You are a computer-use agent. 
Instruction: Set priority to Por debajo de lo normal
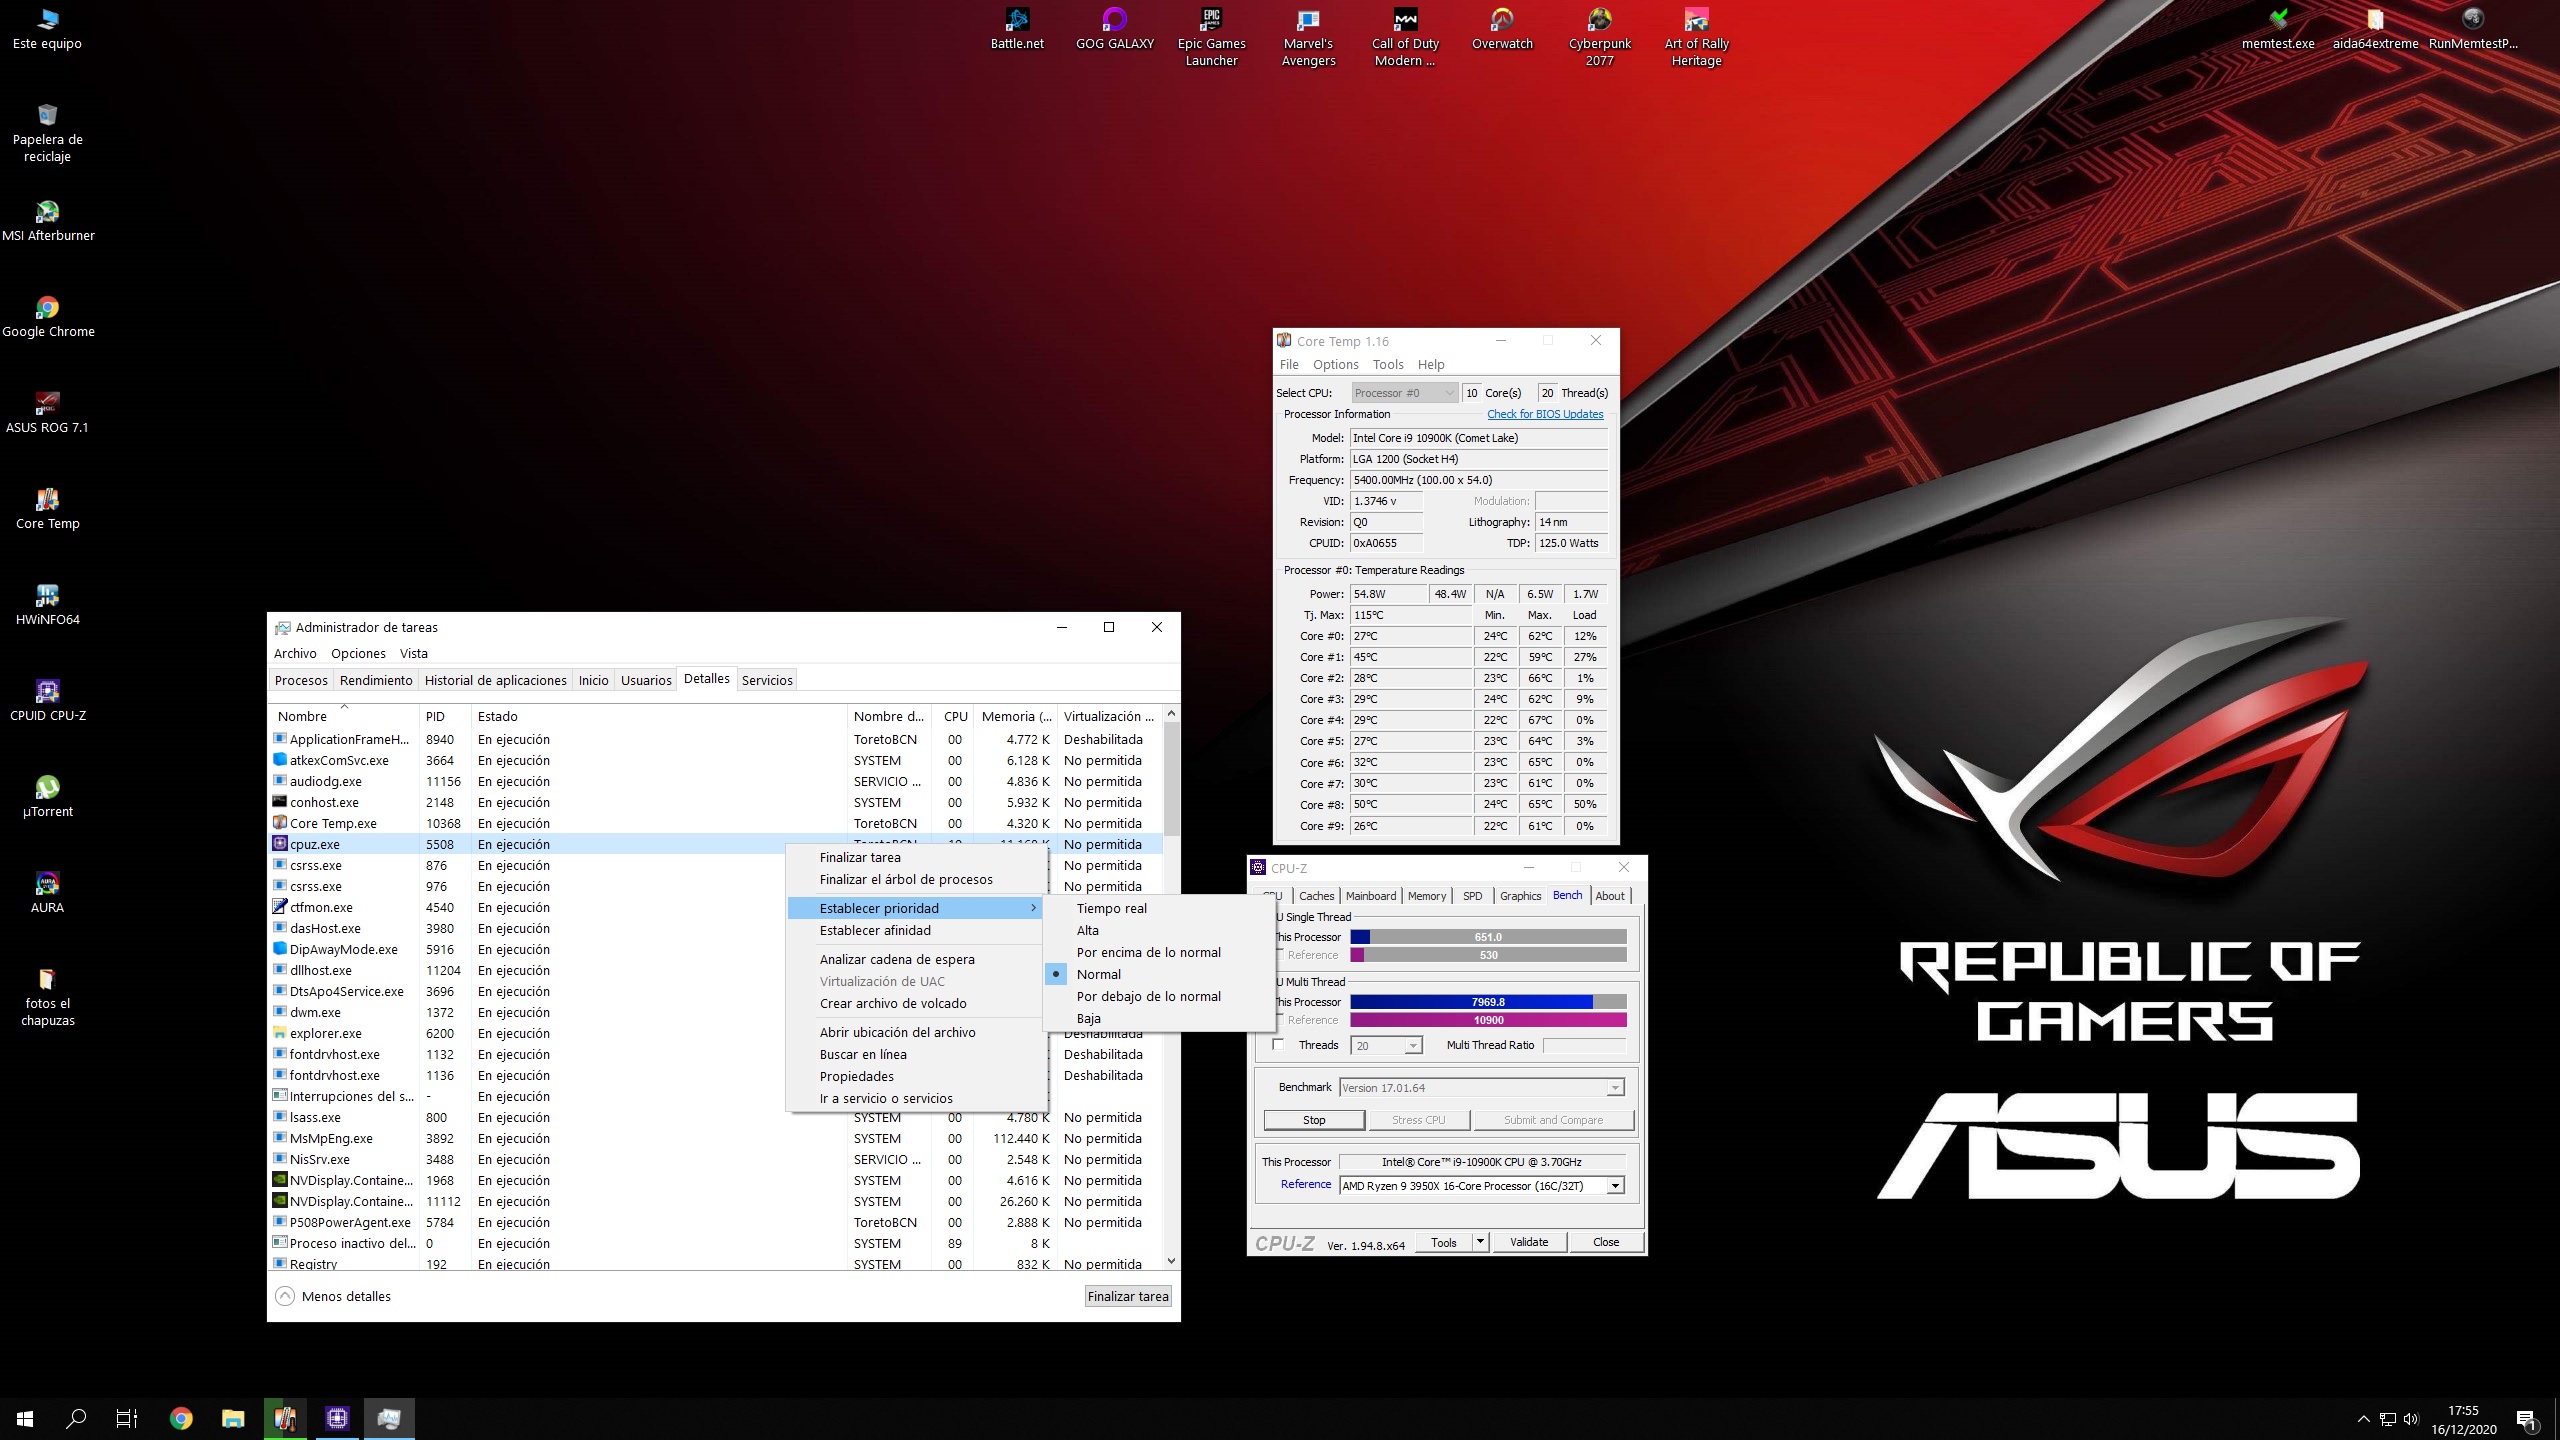tap(1158, 996)
